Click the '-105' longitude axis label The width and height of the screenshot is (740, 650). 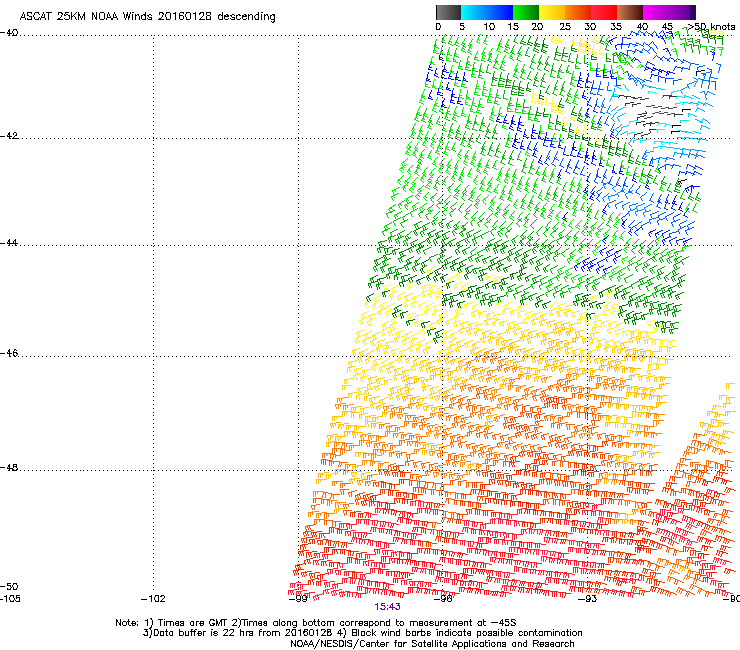[x=10, y=599]
